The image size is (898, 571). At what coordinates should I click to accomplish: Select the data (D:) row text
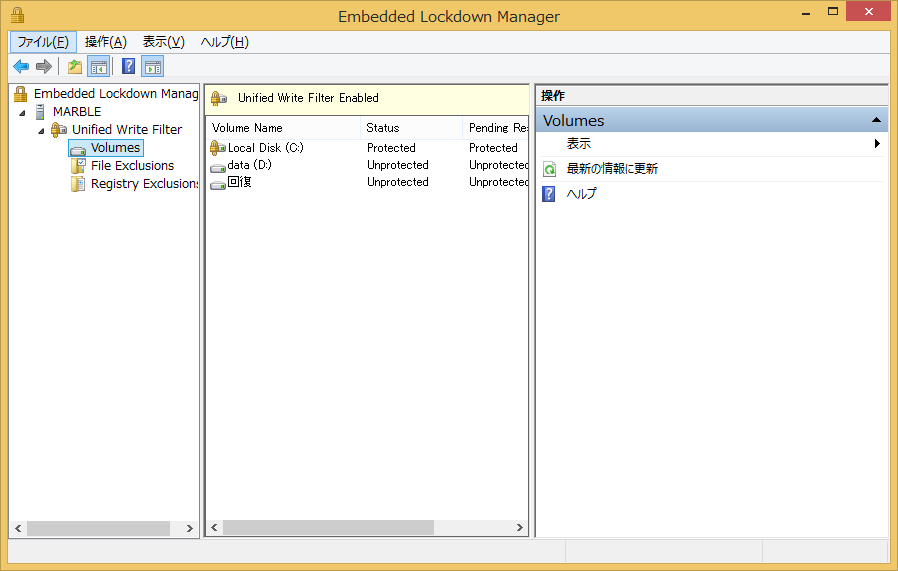[x=249, y=165]
